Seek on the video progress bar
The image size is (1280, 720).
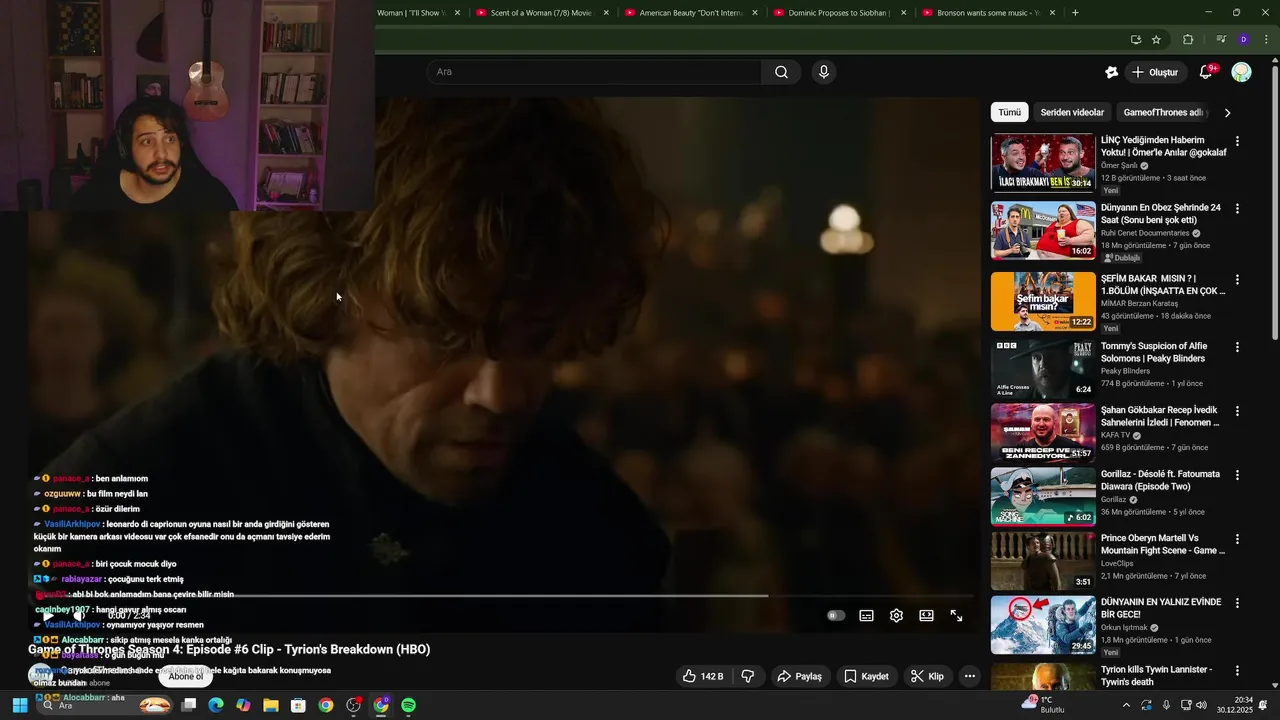click(499, 596)
